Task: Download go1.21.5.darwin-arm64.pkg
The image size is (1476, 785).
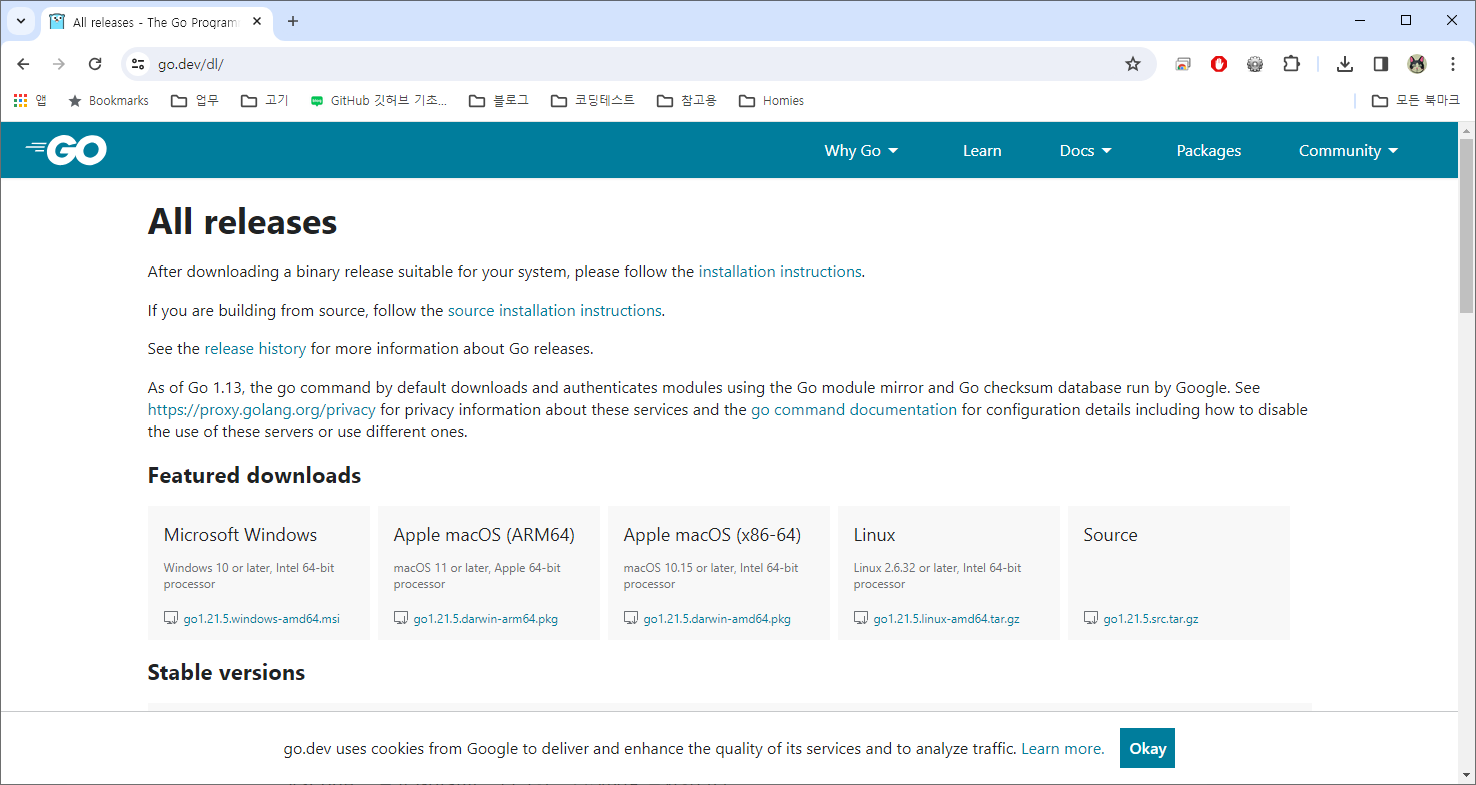Action: coord(476,619)
